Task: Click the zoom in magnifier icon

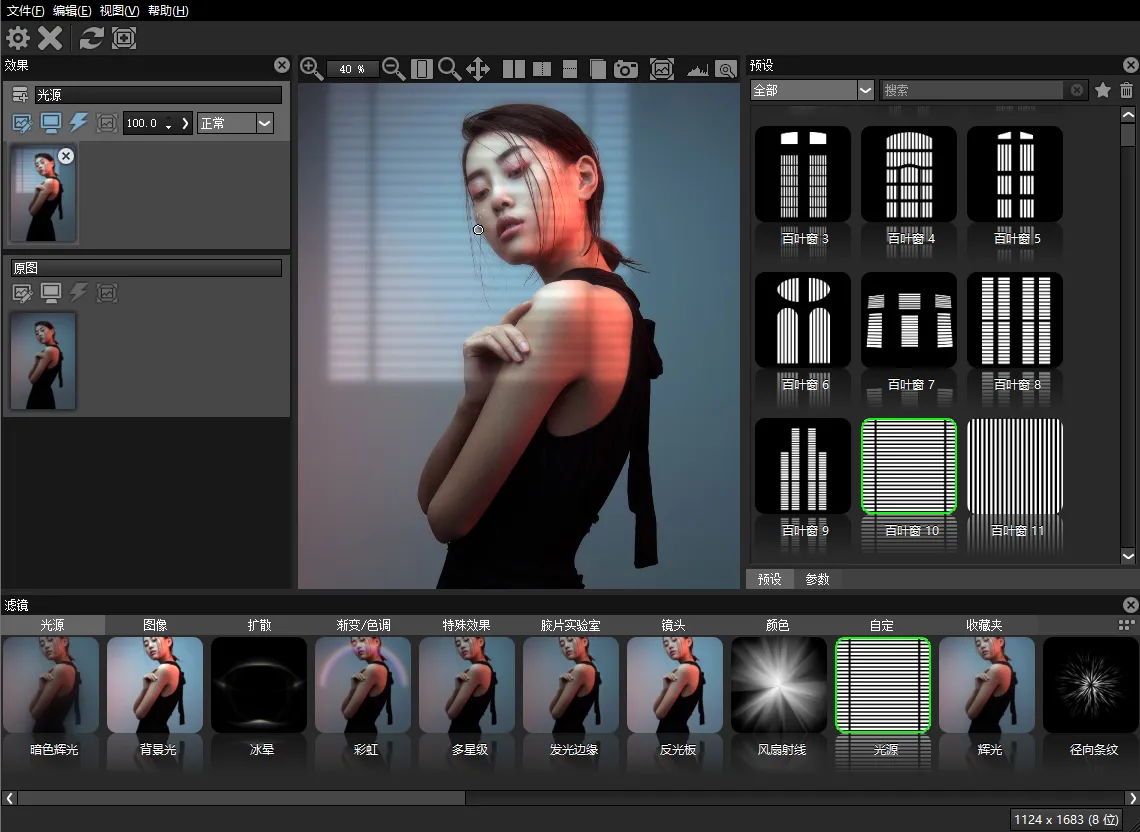Action: 311,68
